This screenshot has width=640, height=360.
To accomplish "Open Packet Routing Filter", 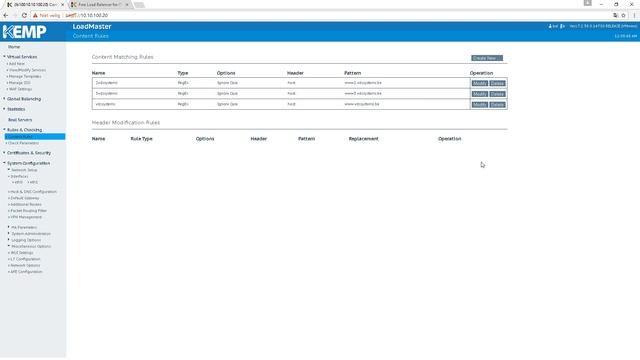I will (x=28, y=211).
